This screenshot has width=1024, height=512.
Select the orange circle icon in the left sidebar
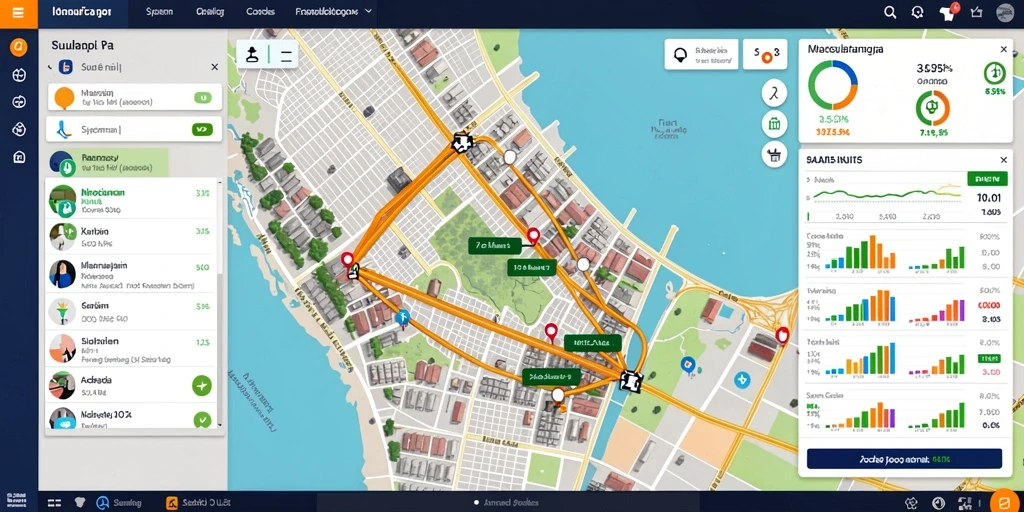pyautogui.click(x=19, y=46)
